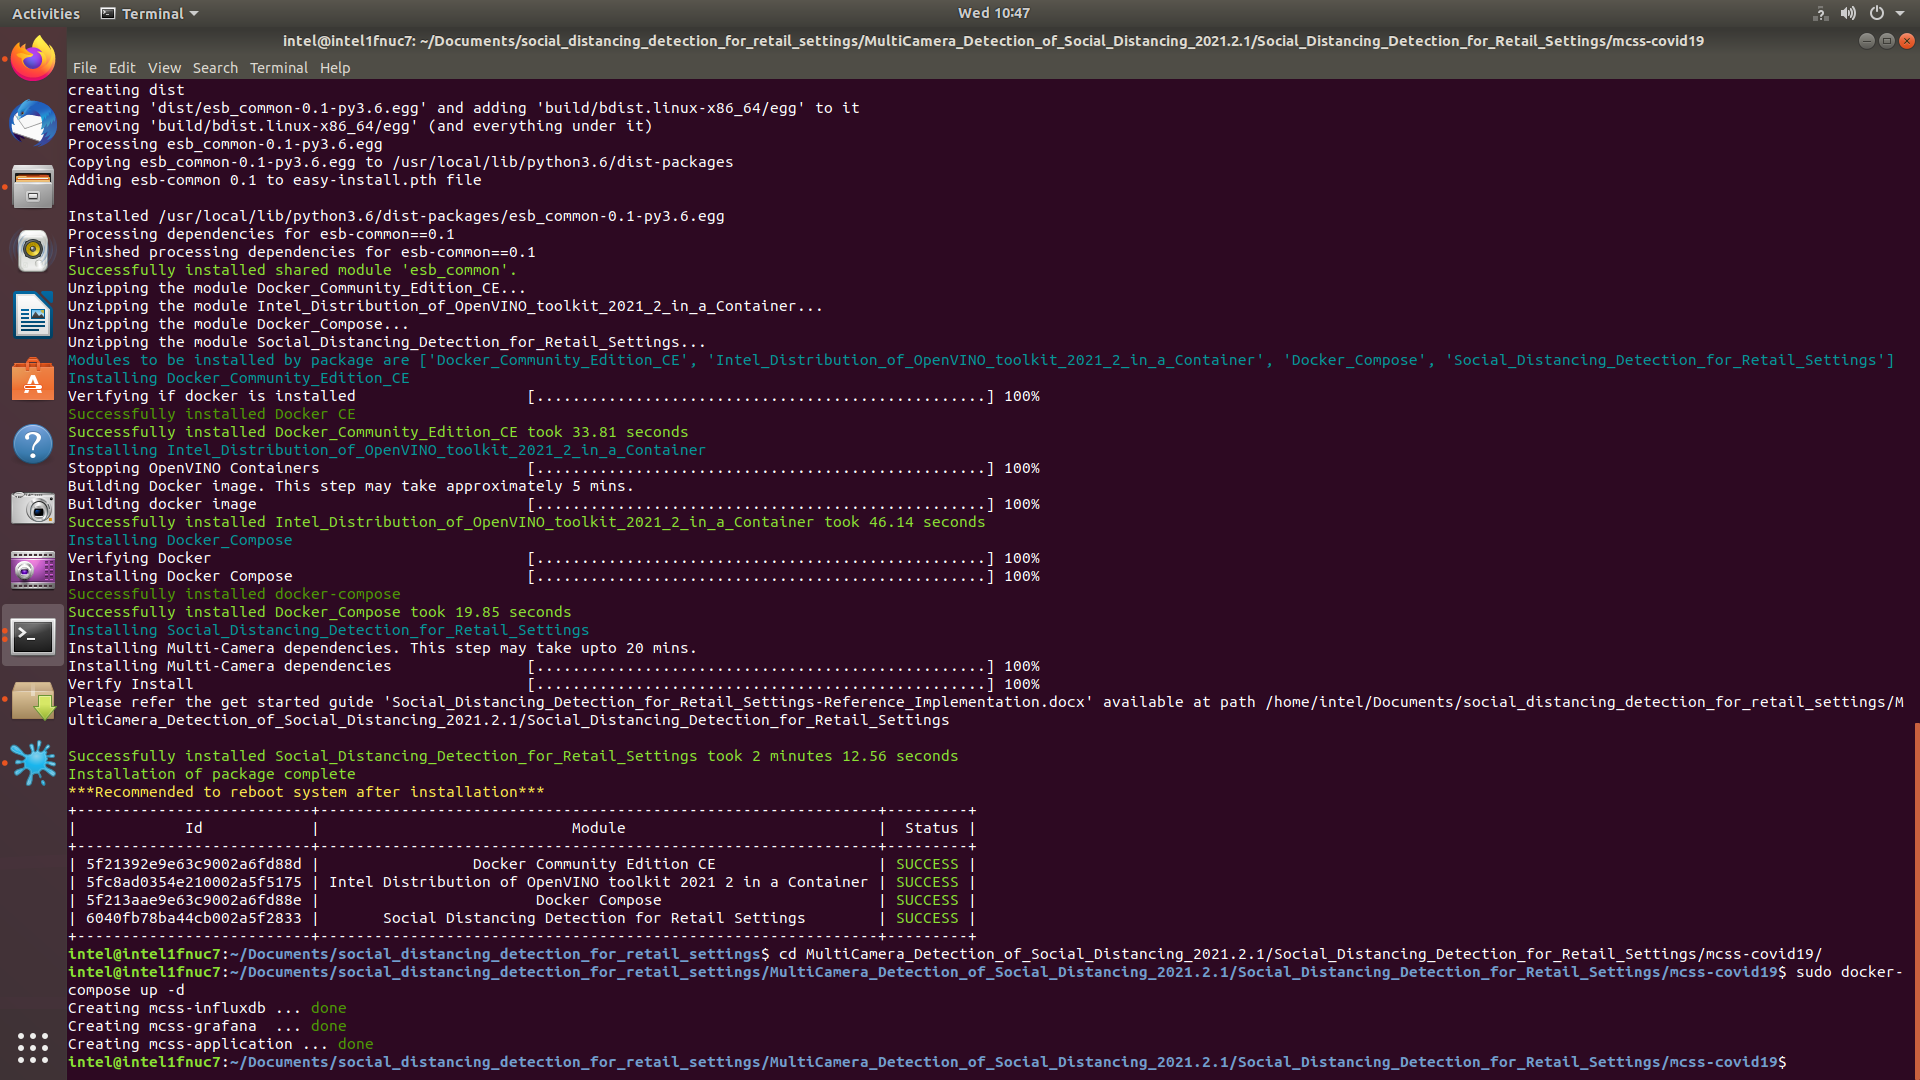Open the Files manager dock icon
1920x1080 pixels.
point(33,187)
